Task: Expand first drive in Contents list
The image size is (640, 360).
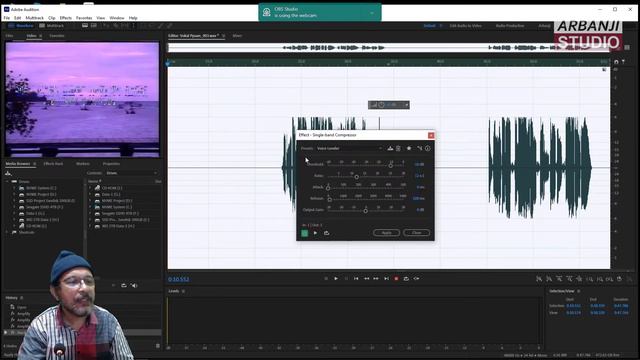Action: pos(91,188)
